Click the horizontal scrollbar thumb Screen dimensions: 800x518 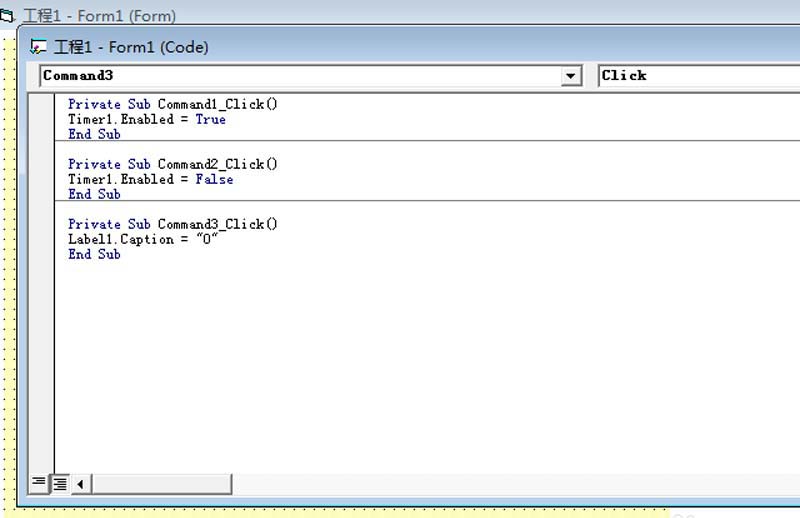pos(162,484)
